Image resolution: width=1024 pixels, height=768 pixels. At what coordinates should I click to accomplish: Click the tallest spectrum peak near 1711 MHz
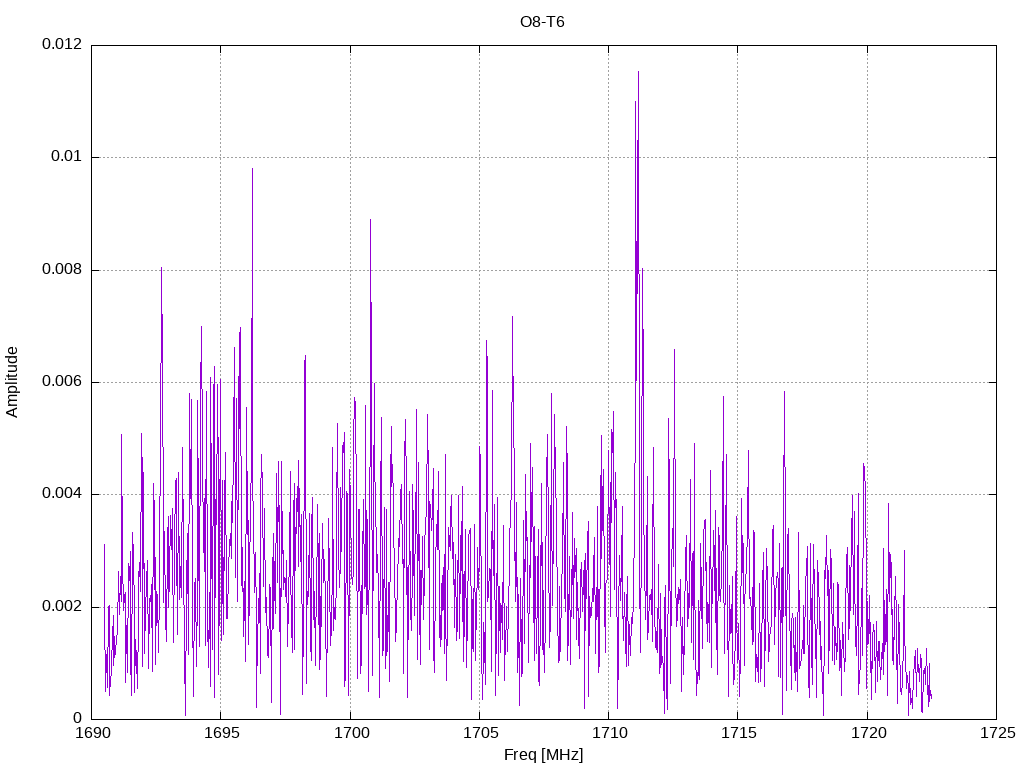pos(638,72)
